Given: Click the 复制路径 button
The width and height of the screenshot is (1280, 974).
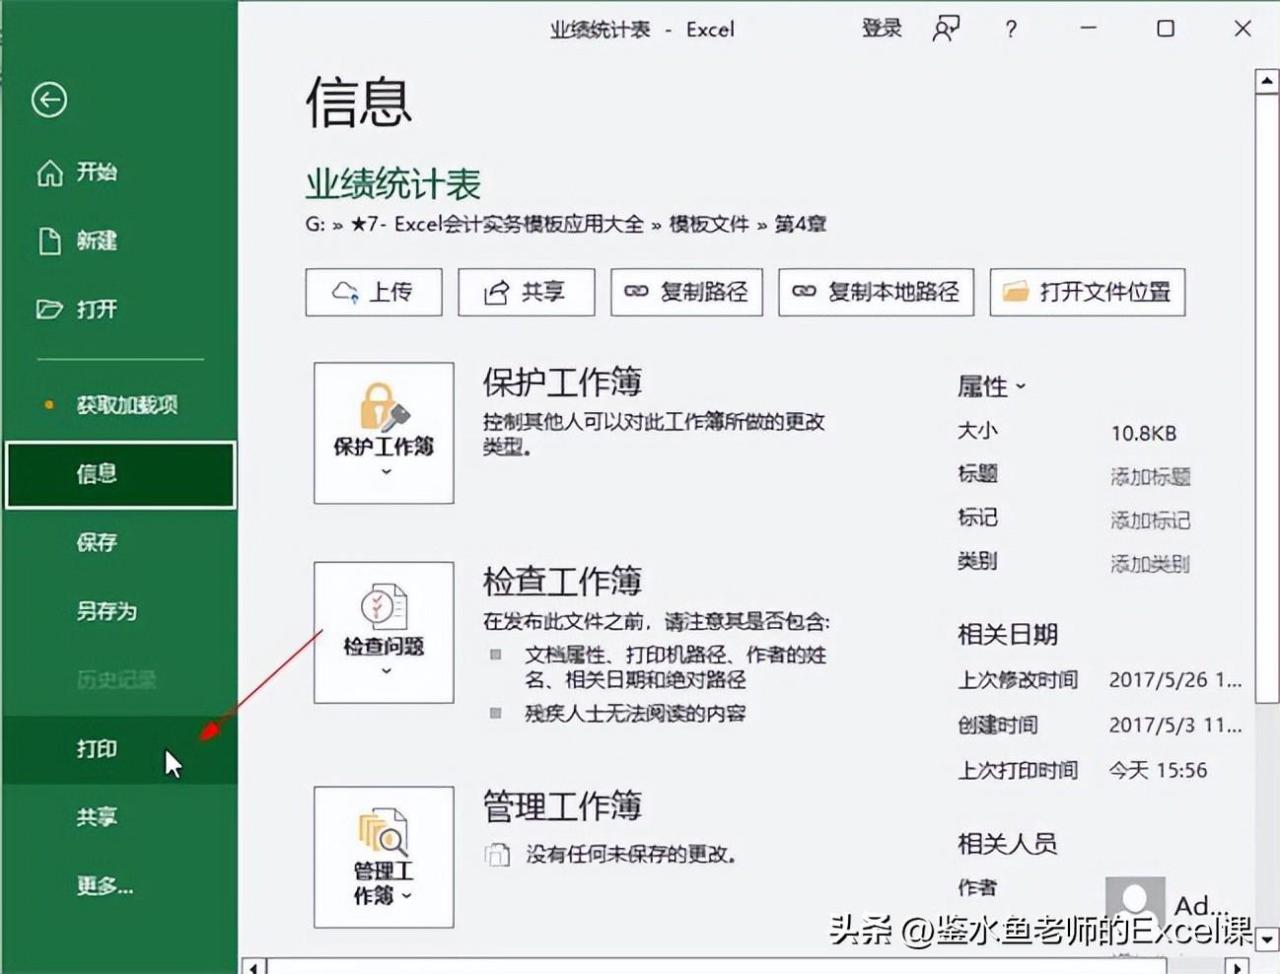Looking at the screenshot, I should pyautogui.click(x=687, y=292).
